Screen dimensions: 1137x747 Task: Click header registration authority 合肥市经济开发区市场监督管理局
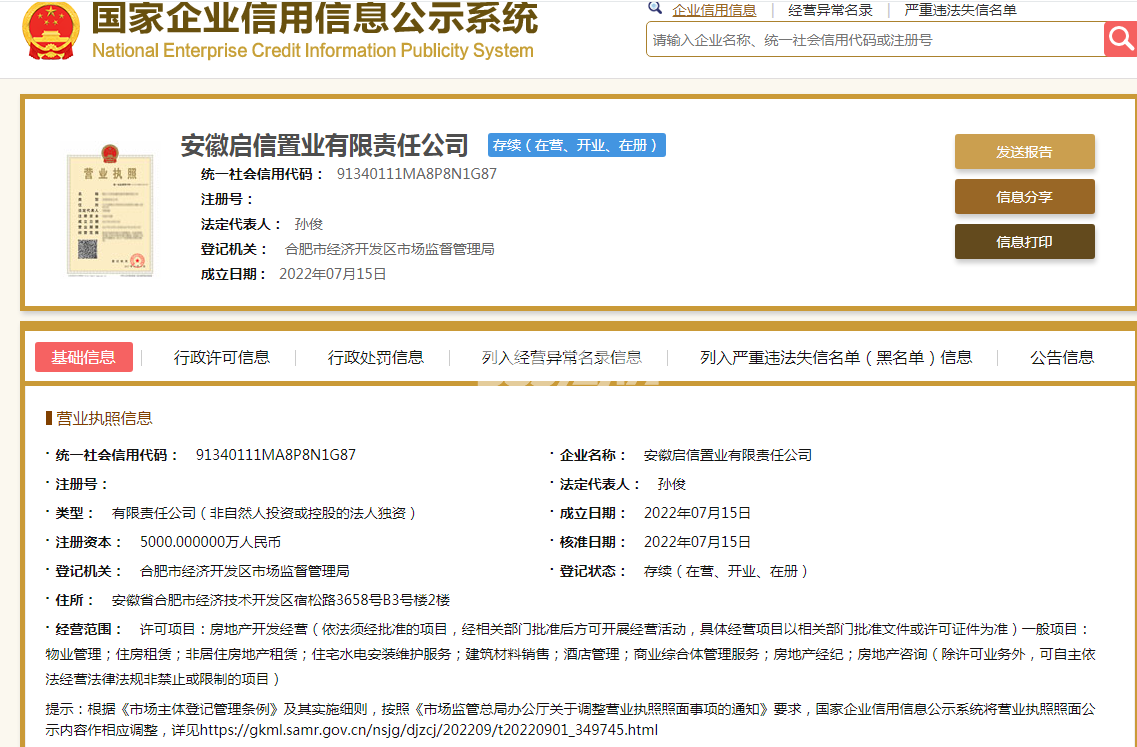(x=390, y=249)
